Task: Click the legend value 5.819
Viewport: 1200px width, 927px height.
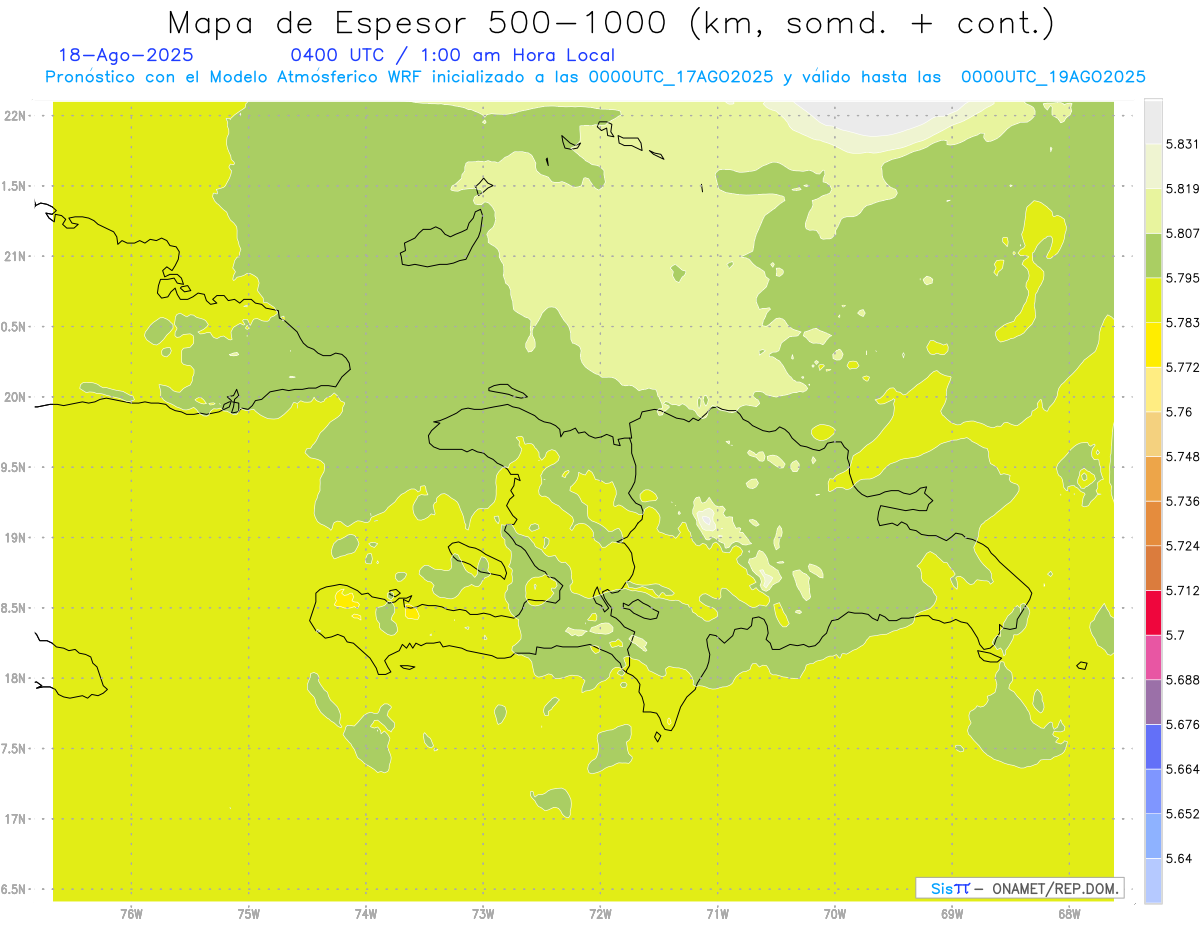Action: 1183,189
